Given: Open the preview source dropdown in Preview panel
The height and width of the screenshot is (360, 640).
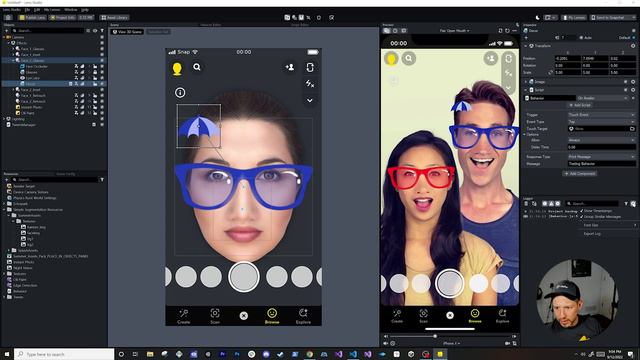Looking at the screenshot, I should (x=454, y=31).
